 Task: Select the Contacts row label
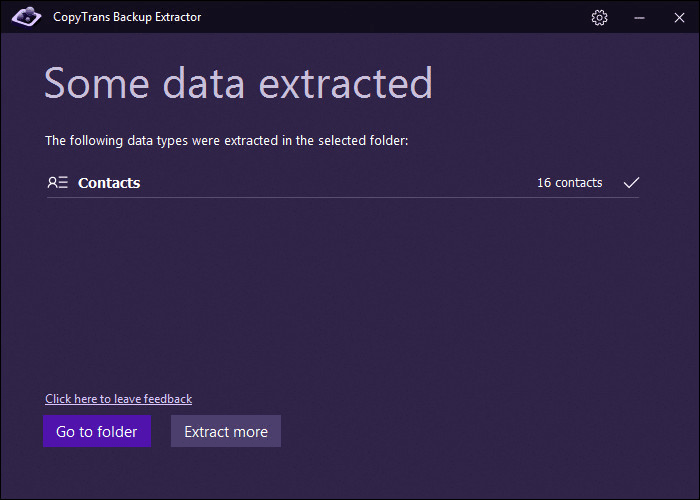tap(109, 183)
